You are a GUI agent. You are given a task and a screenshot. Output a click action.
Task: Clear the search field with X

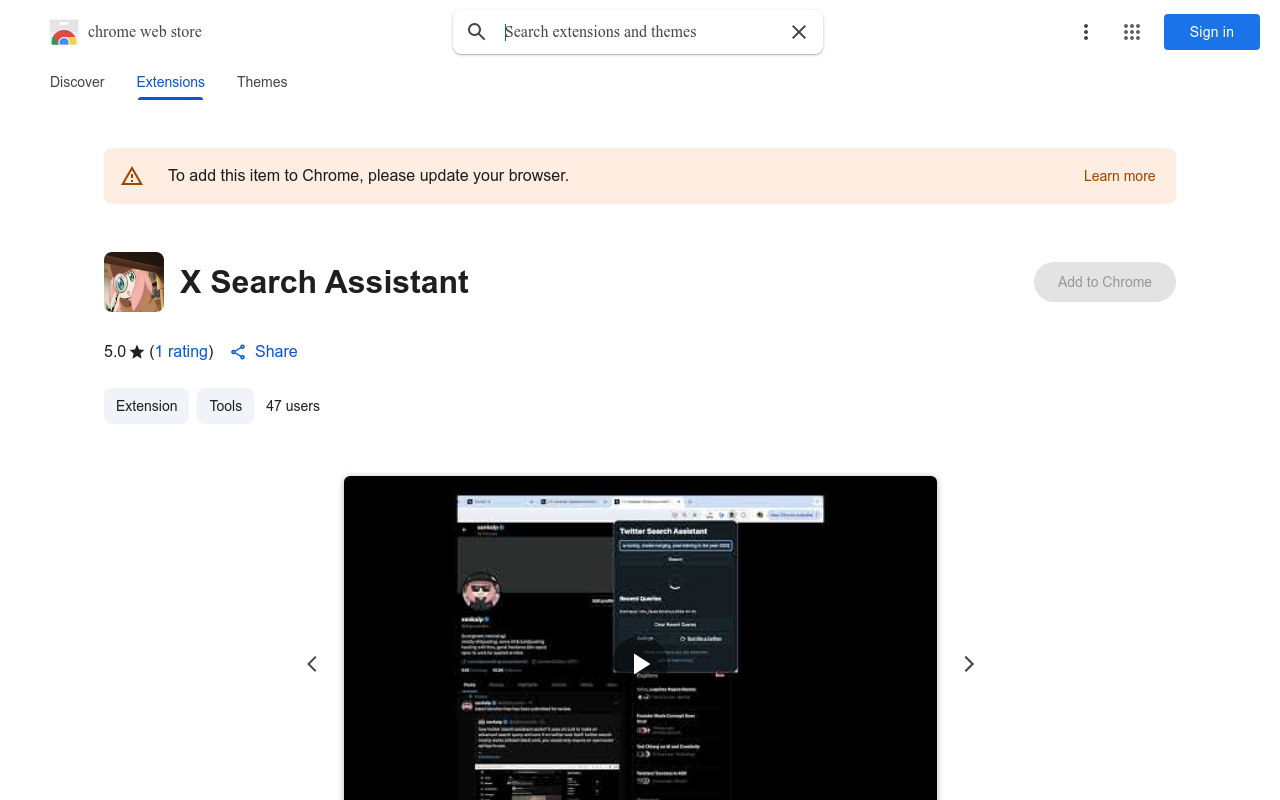tap(799, 32)
